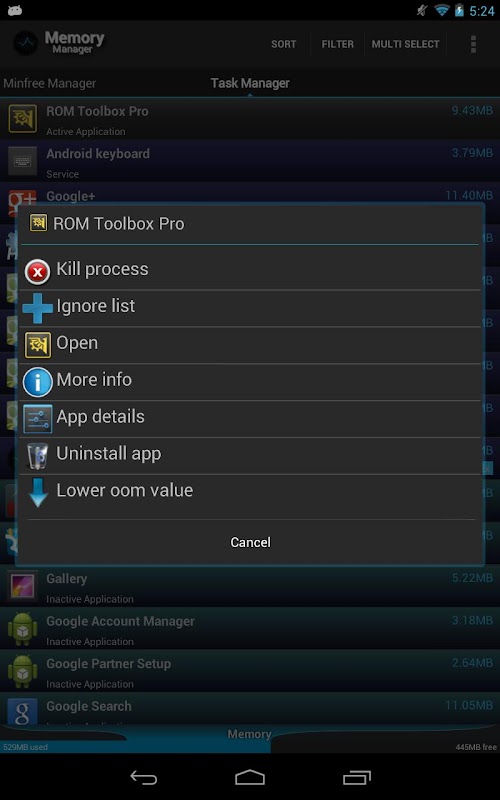Viewport: 500px width, 800px height.
Task: Enable MULTI SELECT mode
Action: click(405, 44)
